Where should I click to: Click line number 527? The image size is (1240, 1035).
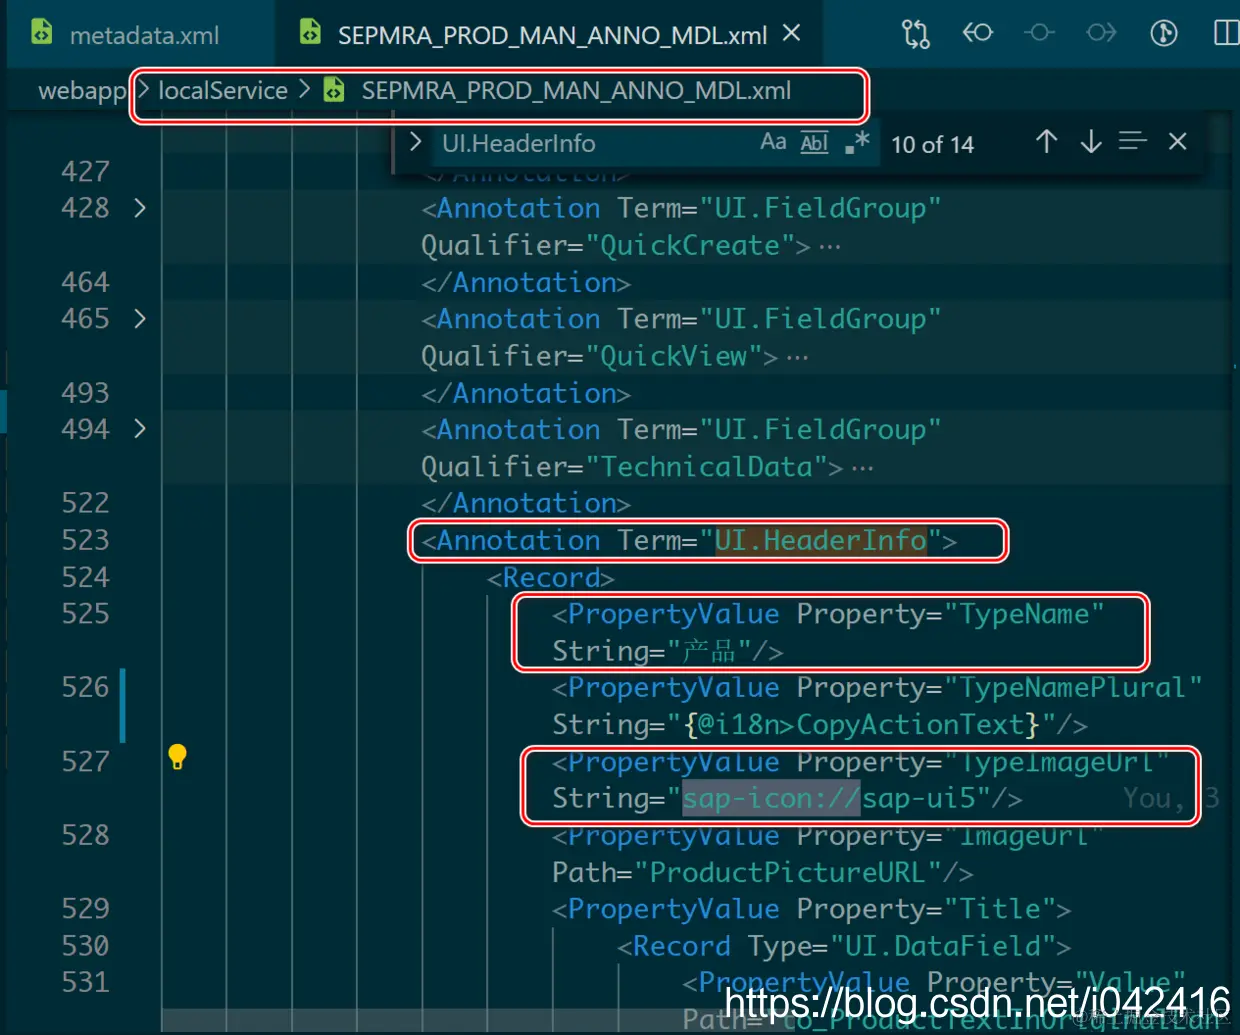pos(85,762)
